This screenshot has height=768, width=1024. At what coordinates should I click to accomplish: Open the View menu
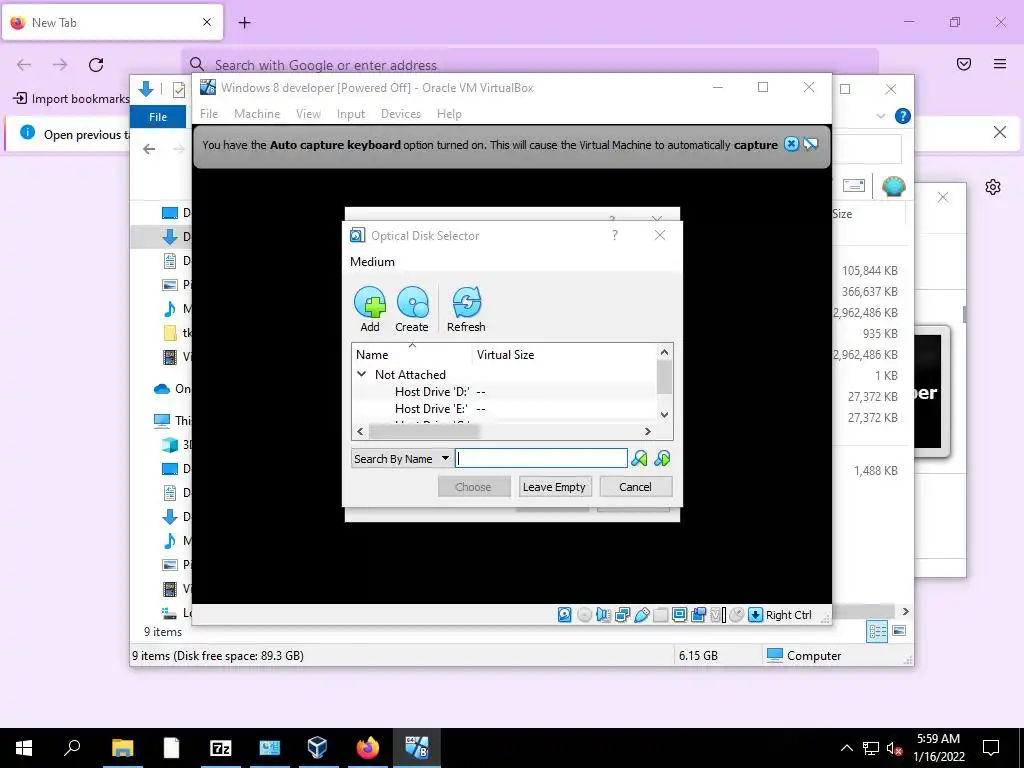tap(308, 114)
